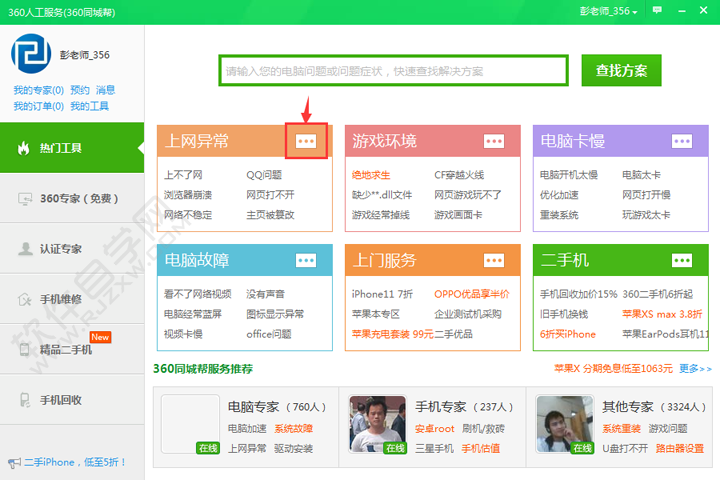
Task: Open 我的专家(0) link
Action: click(x=39, y=90)
